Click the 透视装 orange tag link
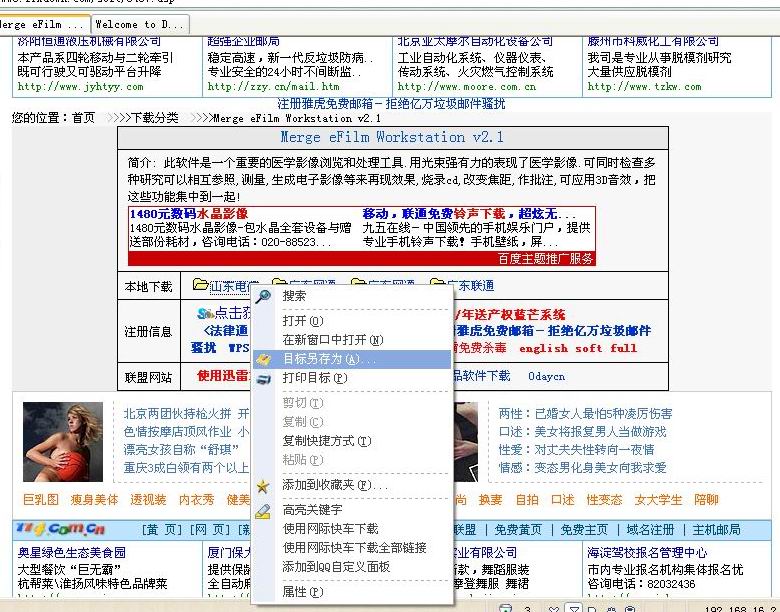 click(x=148, y=500)
